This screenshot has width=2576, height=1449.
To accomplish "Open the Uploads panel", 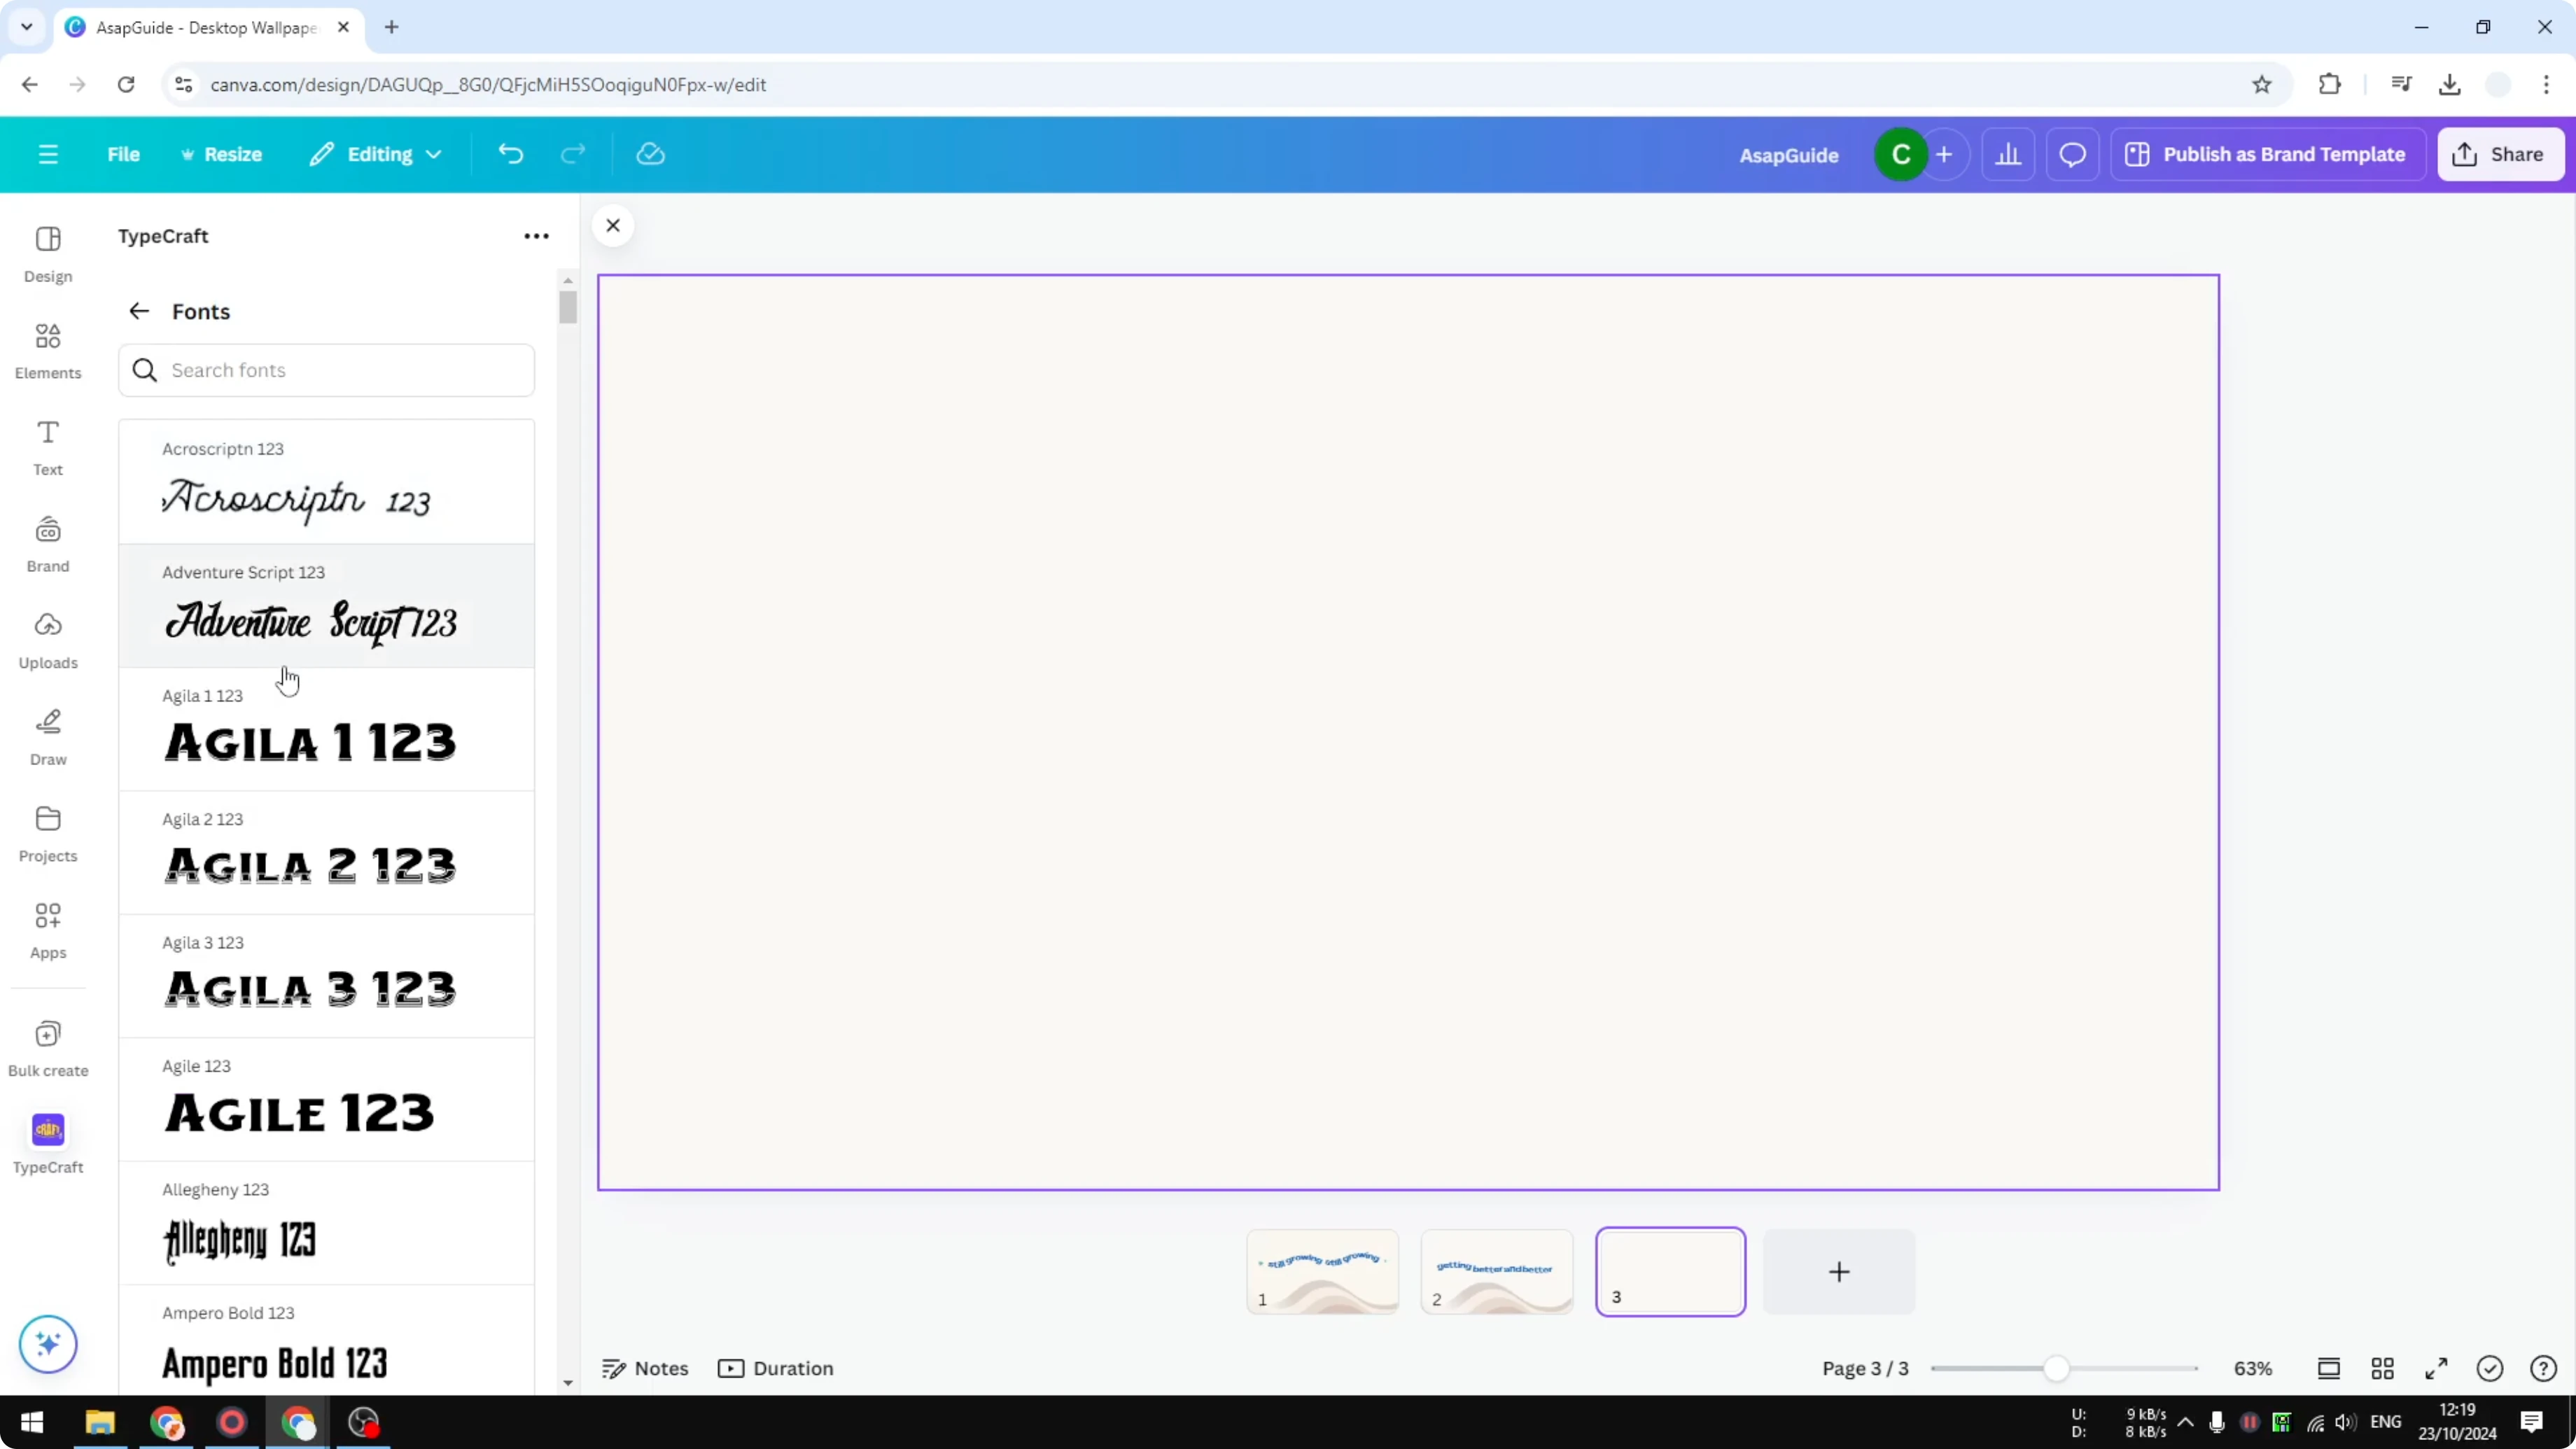I will 47,640.
